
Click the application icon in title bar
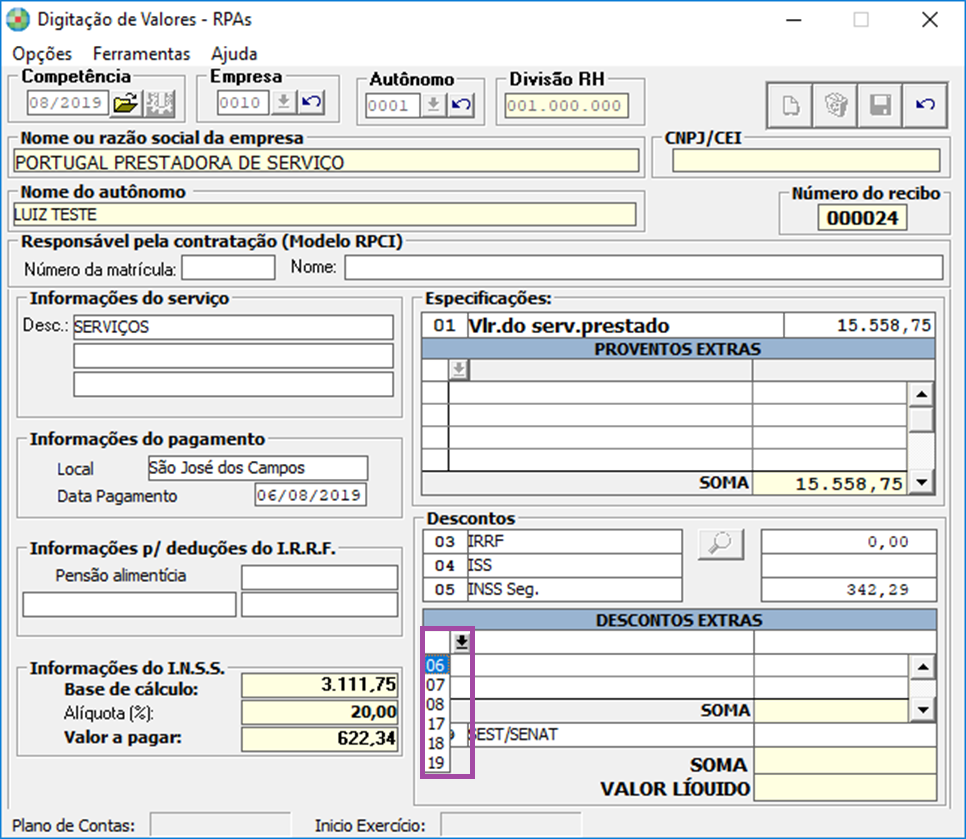click(x=18, y=19)
